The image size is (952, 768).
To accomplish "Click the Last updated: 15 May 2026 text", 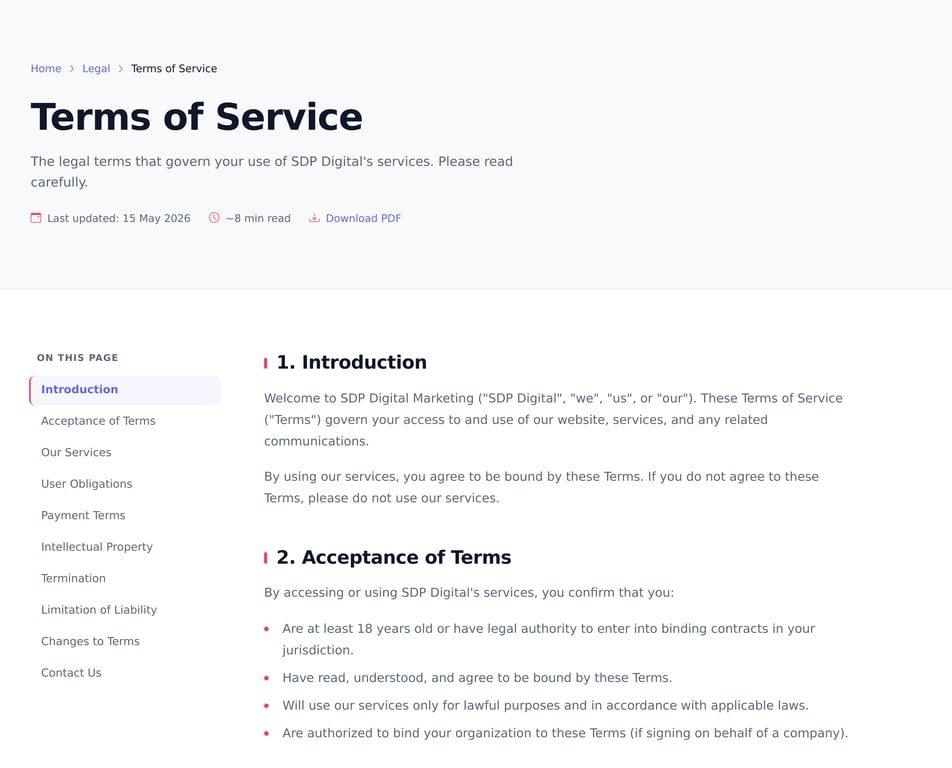I will pos(118,218).
